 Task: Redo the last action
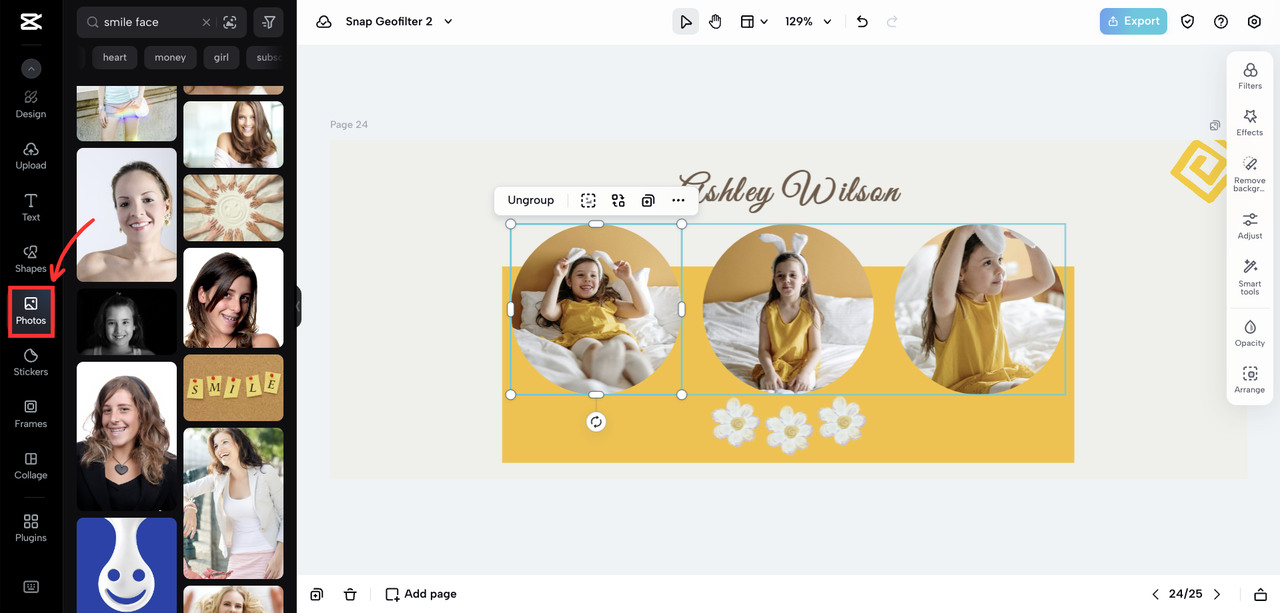[x=892, y=21]
